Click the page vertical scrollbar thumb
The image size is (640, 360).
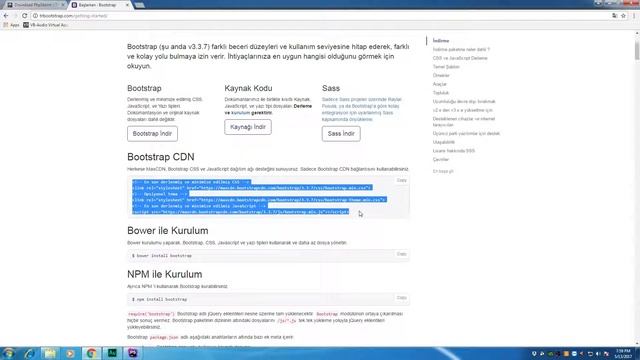coord(637,50)
